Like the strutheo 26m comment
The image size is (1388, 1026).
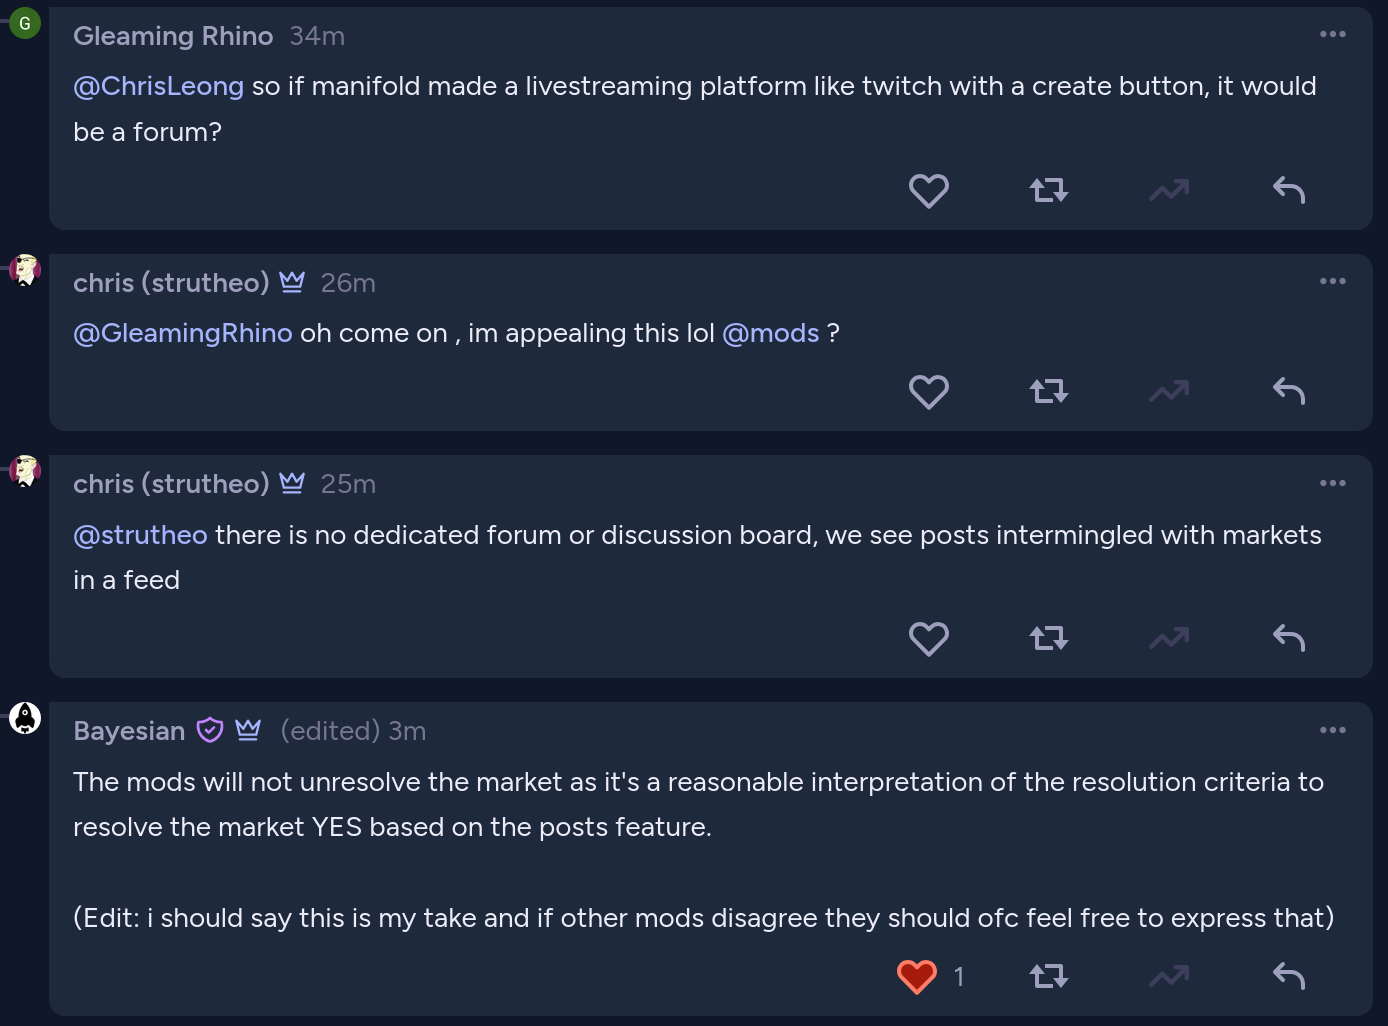(928, 392)
